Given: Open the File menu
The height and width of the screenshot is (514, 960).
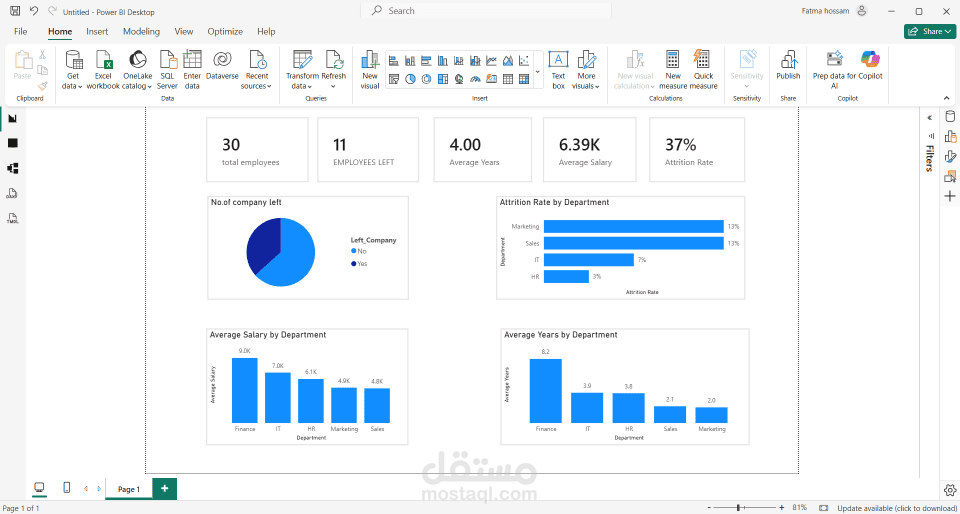Looking at the screenshot, I should (21, 31).
